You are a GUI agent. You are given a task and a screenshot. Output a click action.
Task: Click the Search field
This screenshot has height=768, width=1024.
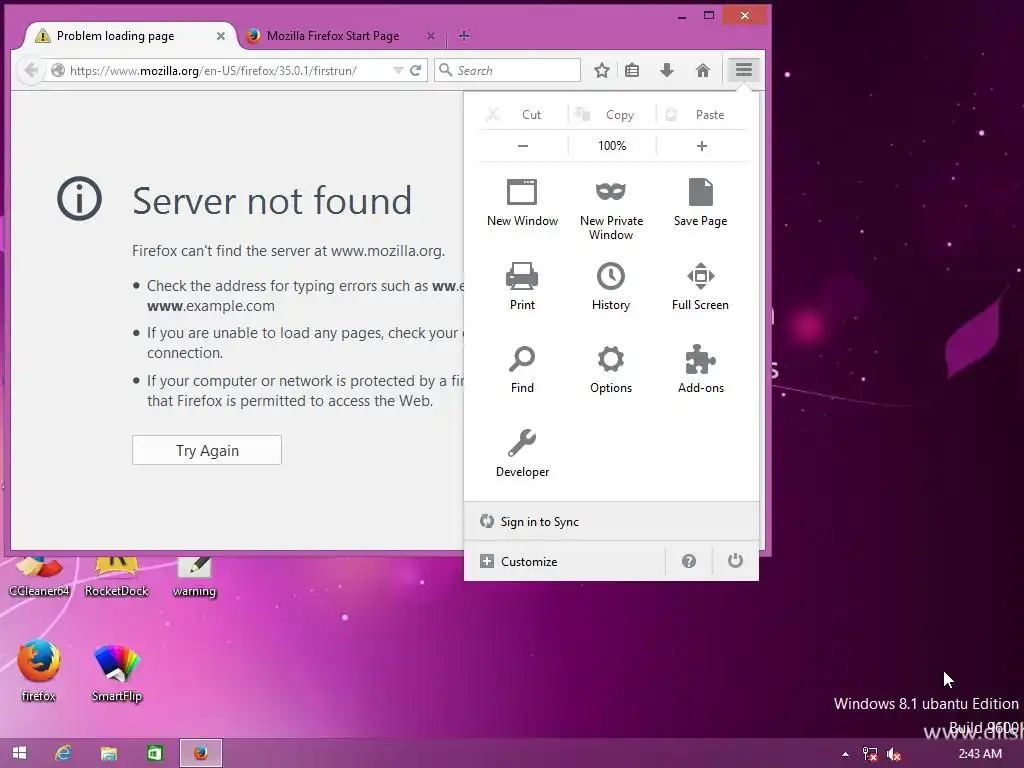507,71
